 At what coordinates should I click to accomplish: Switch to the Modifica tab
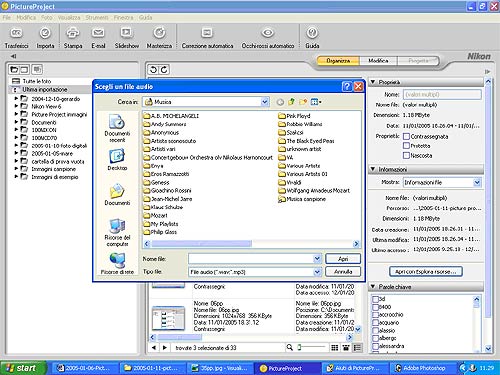[378, 61]
